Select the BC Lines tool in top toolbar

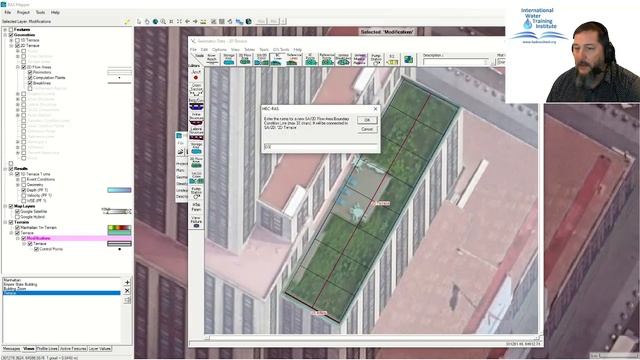(x=278, y=59)
